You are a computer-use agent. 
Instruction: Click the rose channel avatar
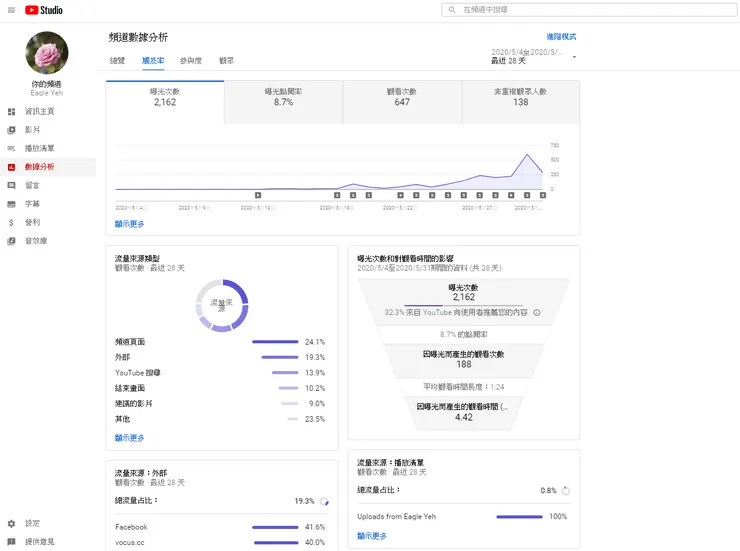[47, 53]
